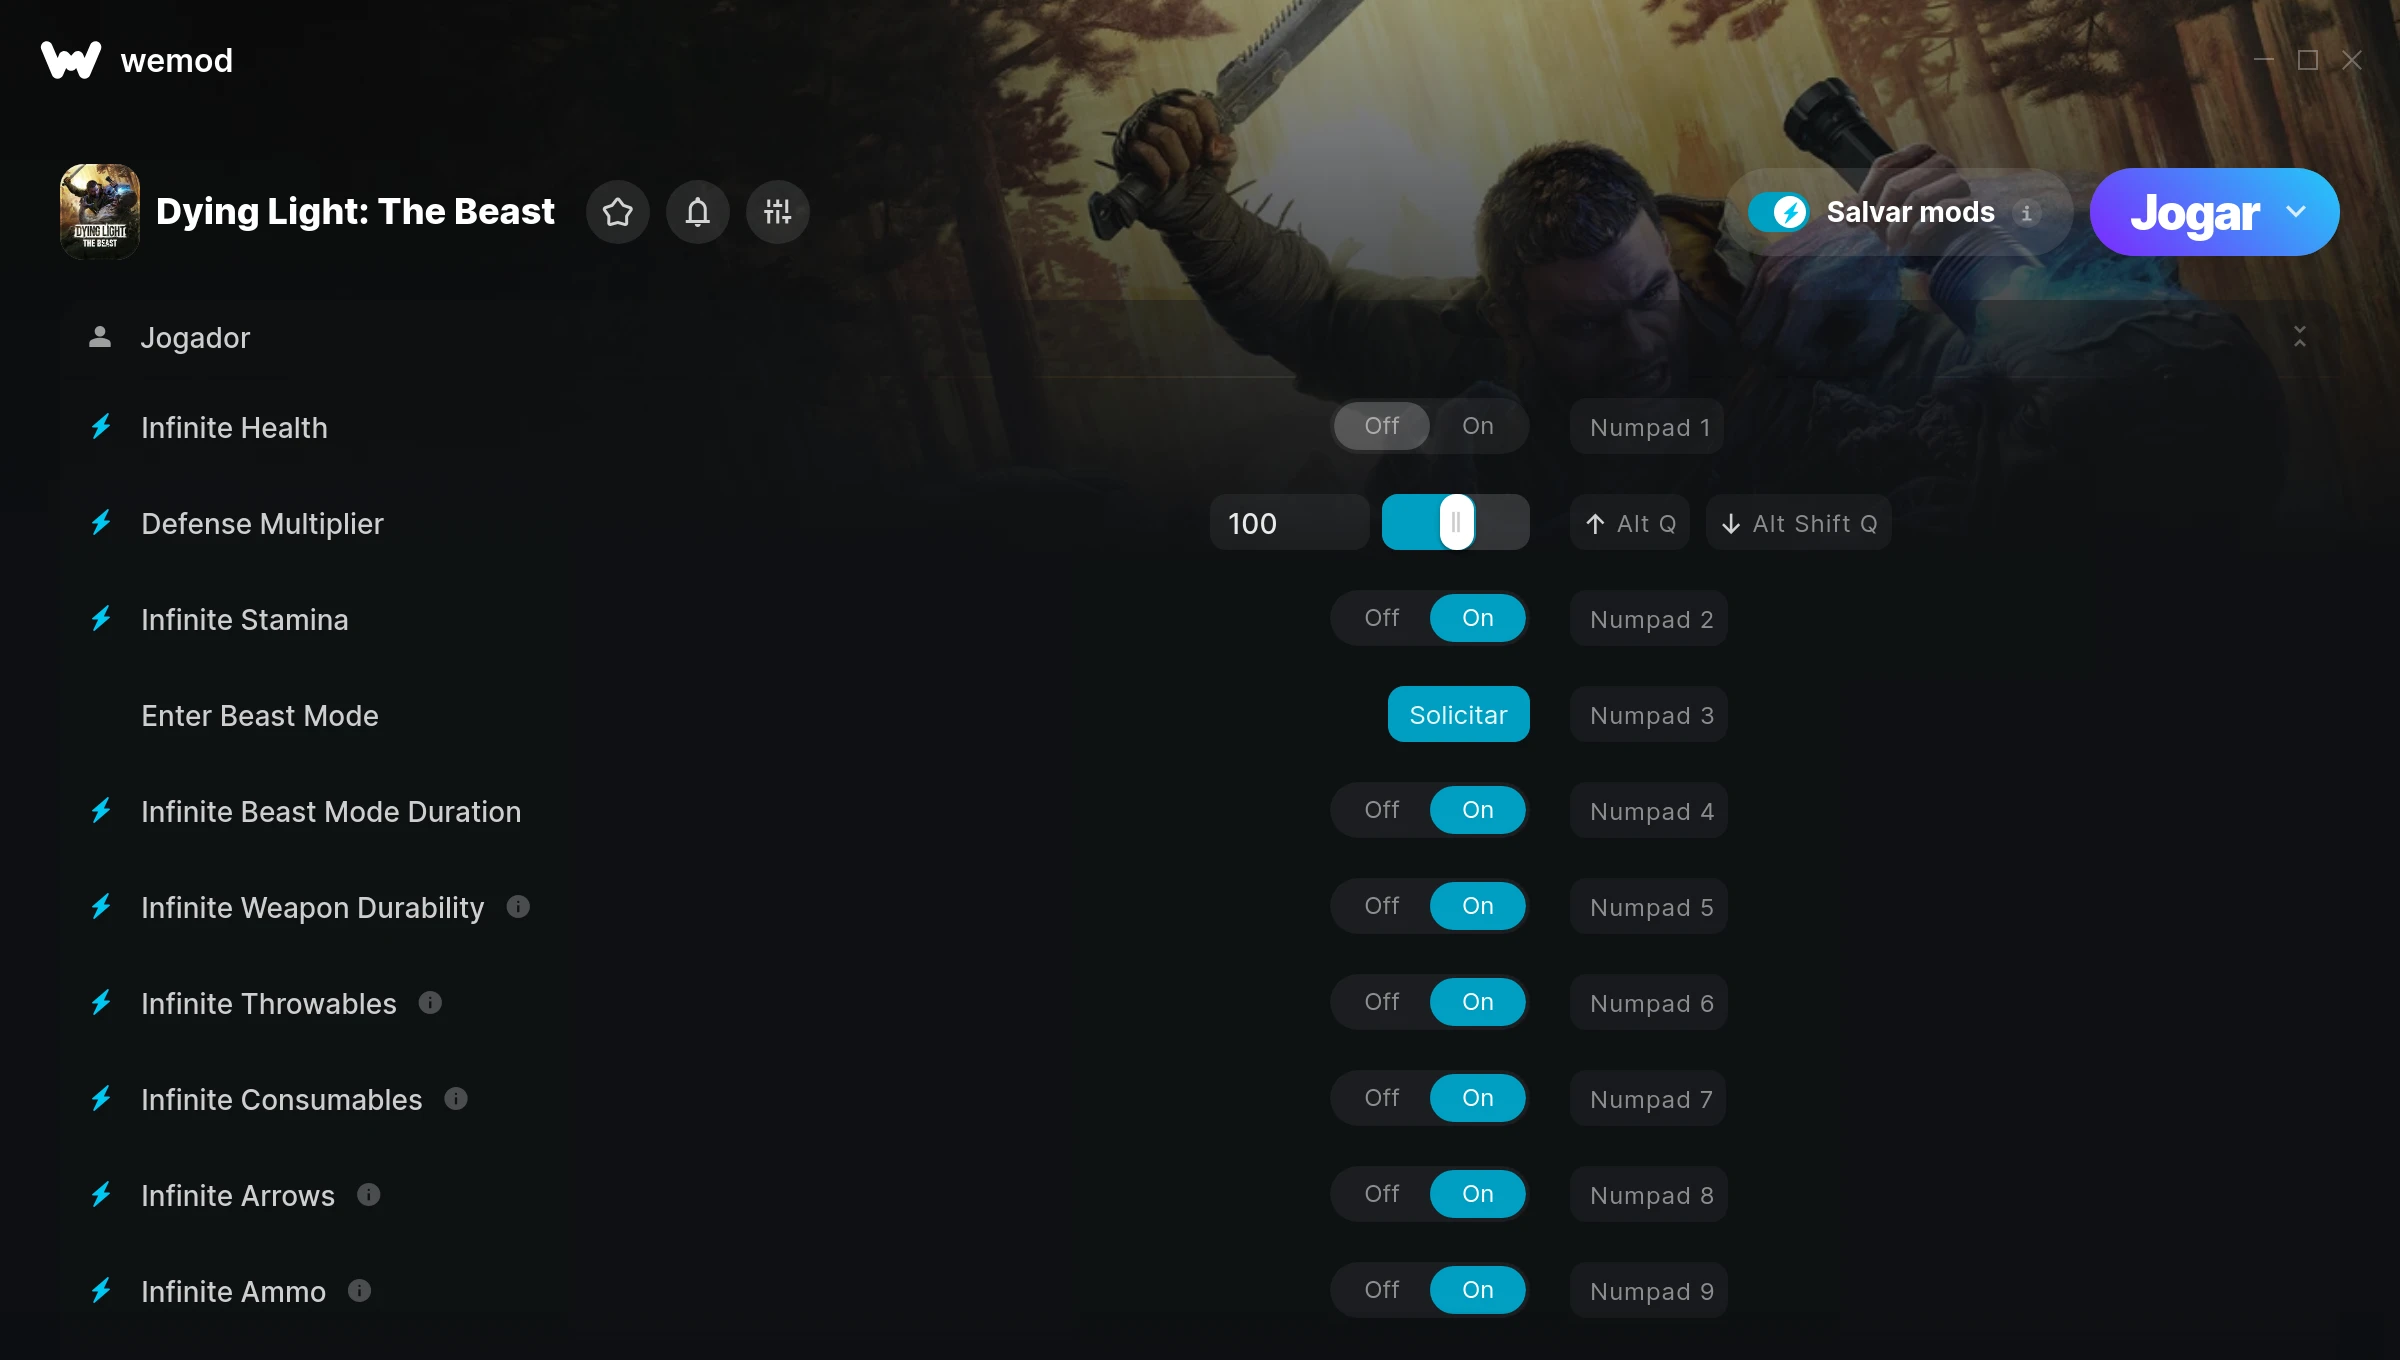Collapse the Jogador section
2400x1360 pixels.
point(2300,337)
